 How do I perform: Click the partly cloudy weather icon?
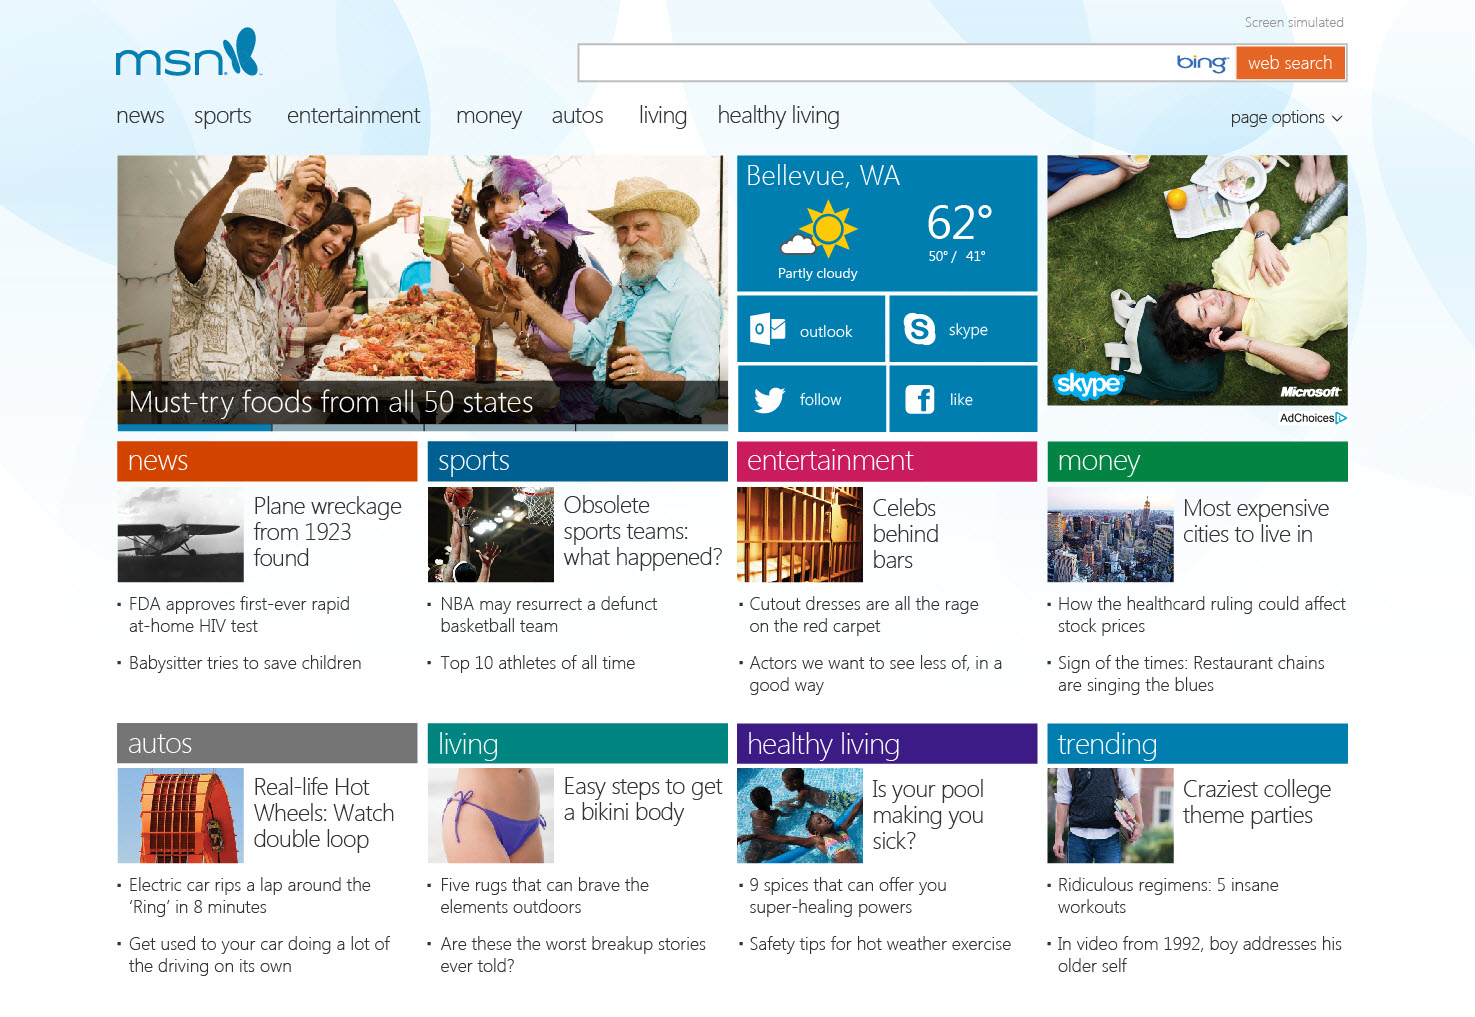click(819, 229)
